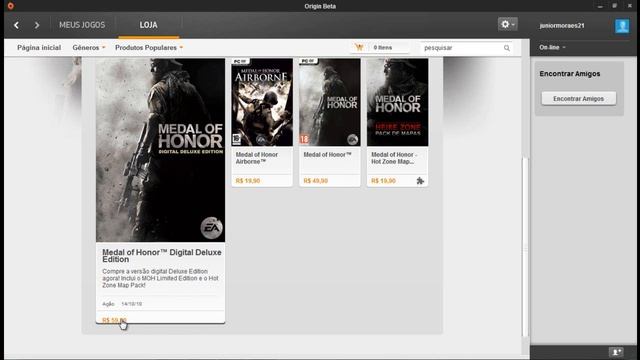Switch to the MEUS JOGOS tab

tap(82, 25)
